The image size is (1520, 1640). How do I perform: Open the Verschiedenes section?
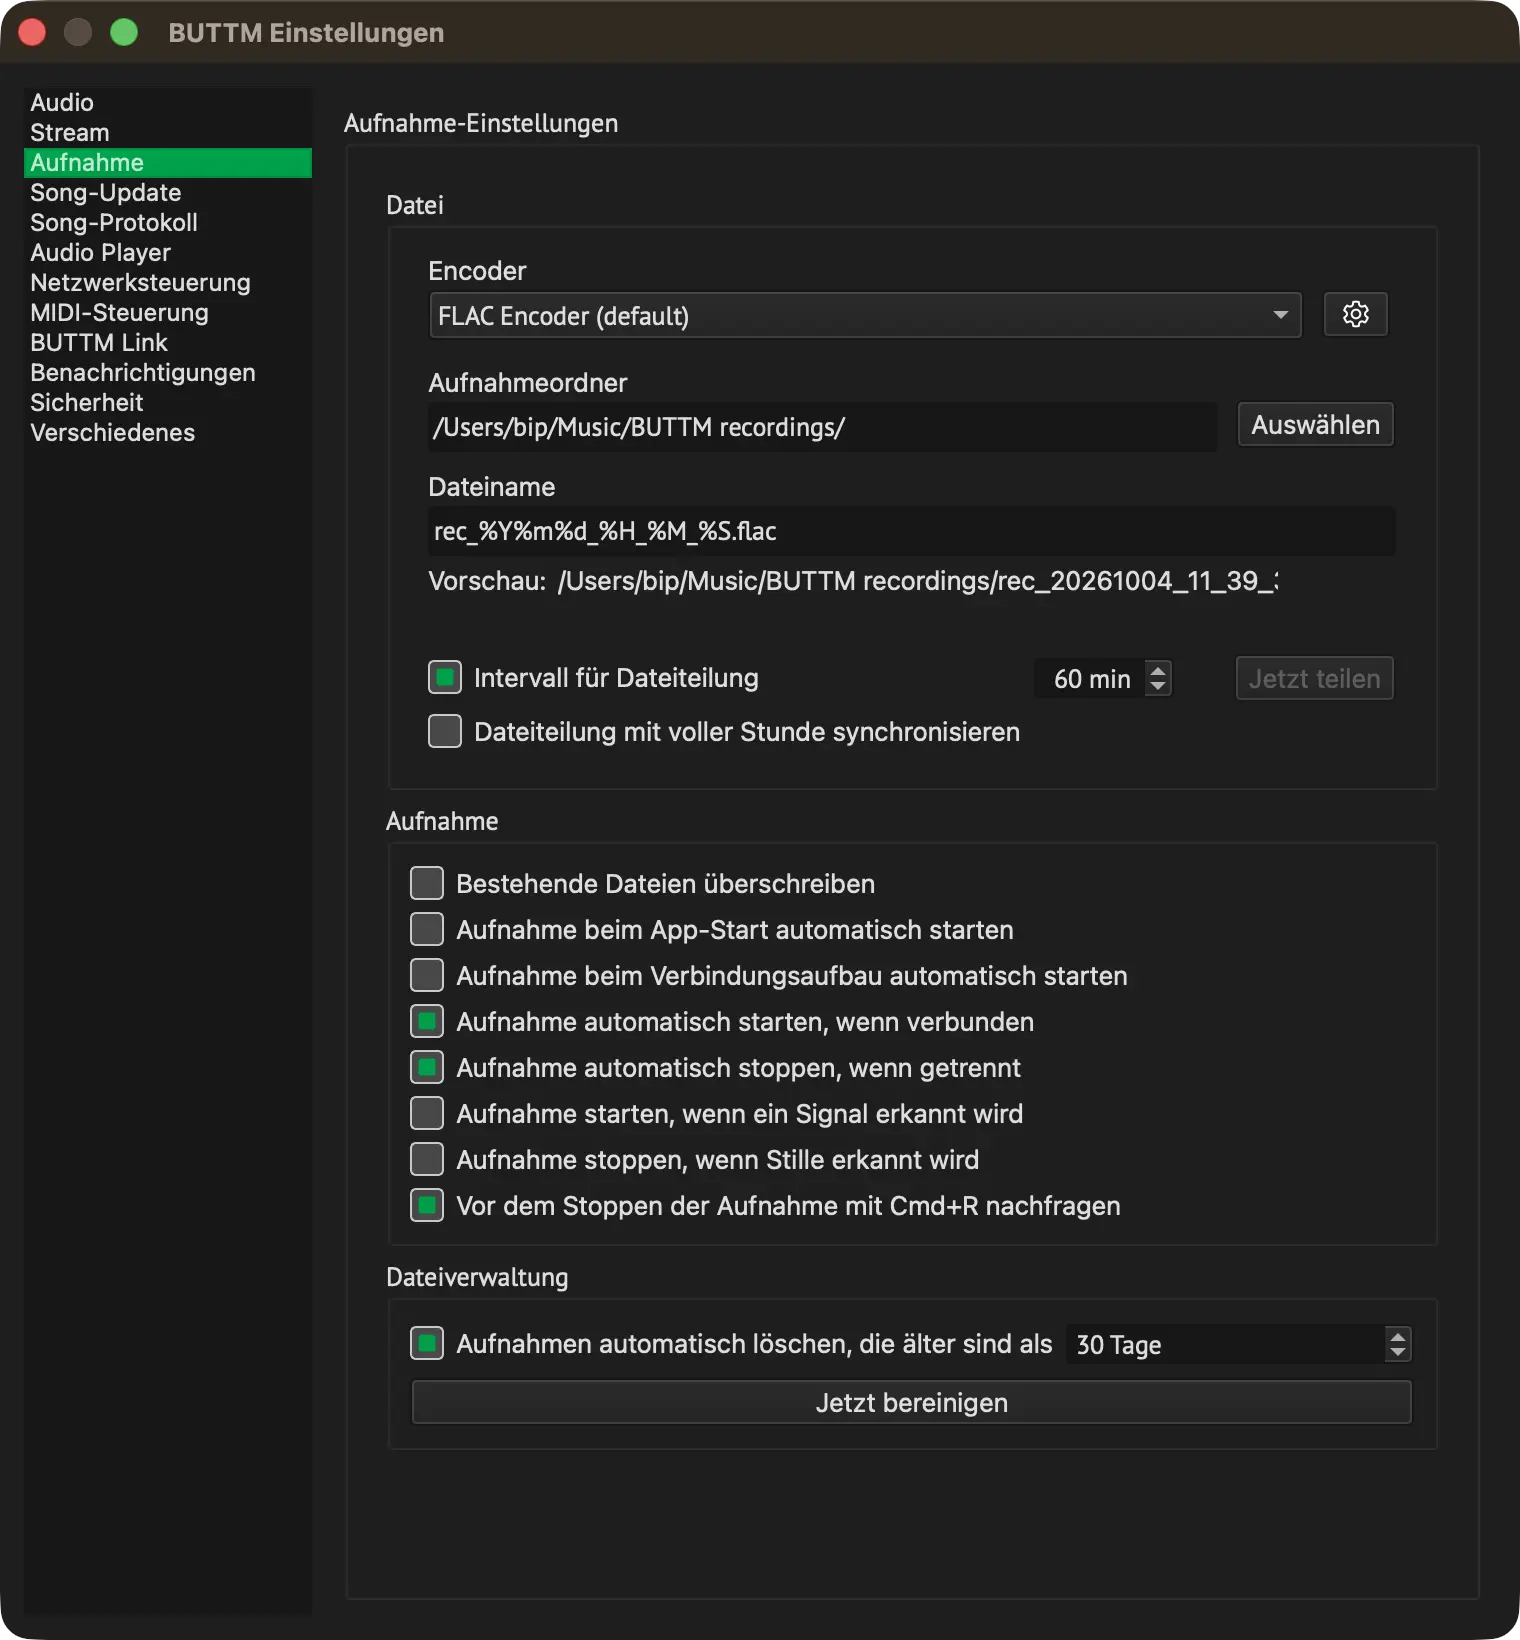[x=168, y=432]
